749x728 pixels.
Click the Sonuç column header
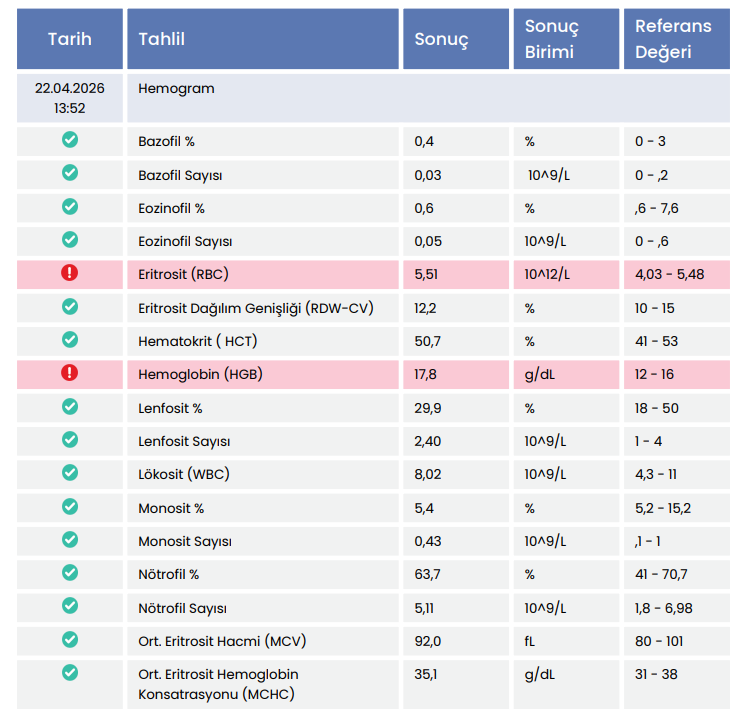pos(456,39)
